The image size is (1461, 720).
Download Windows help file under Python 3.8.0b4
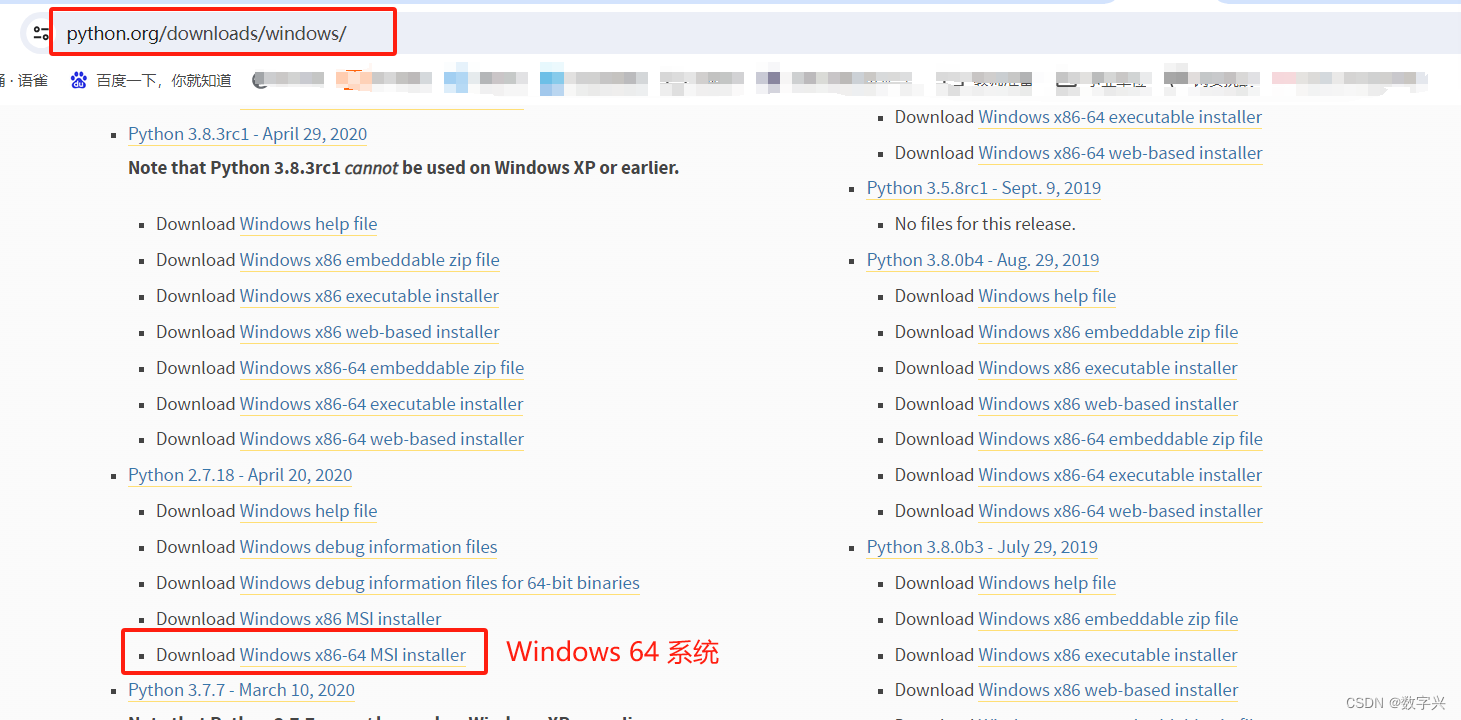(x=1047, y=296)
